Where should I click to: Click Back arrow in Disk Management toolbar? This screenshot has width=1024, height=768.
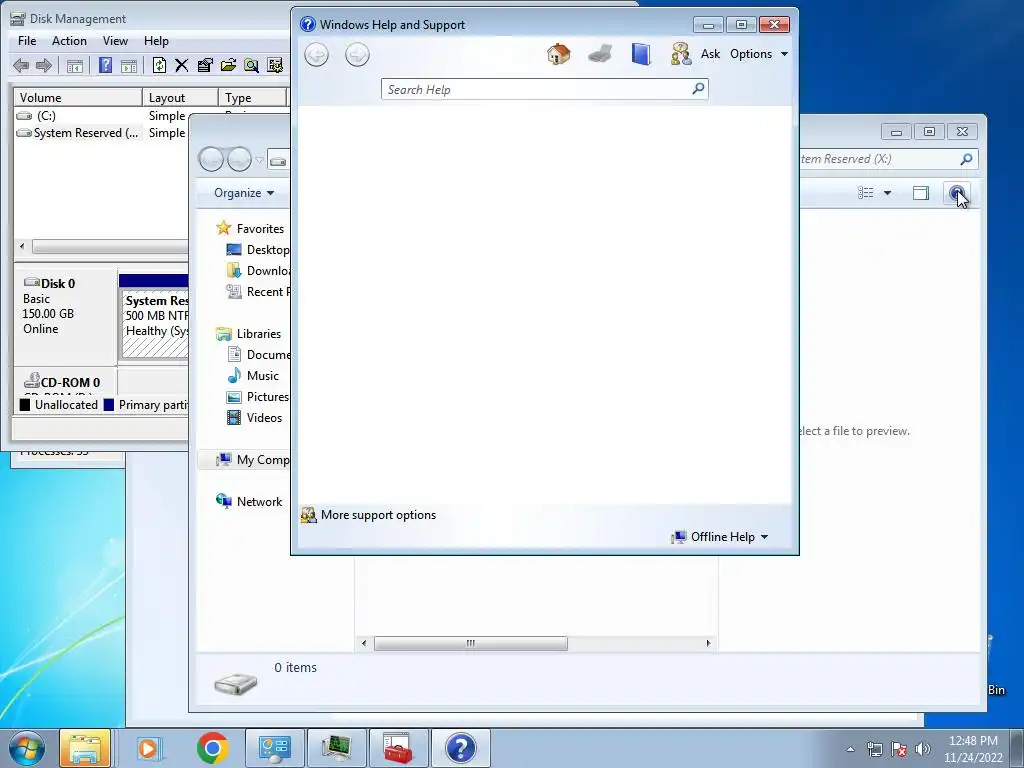(22, 65)
